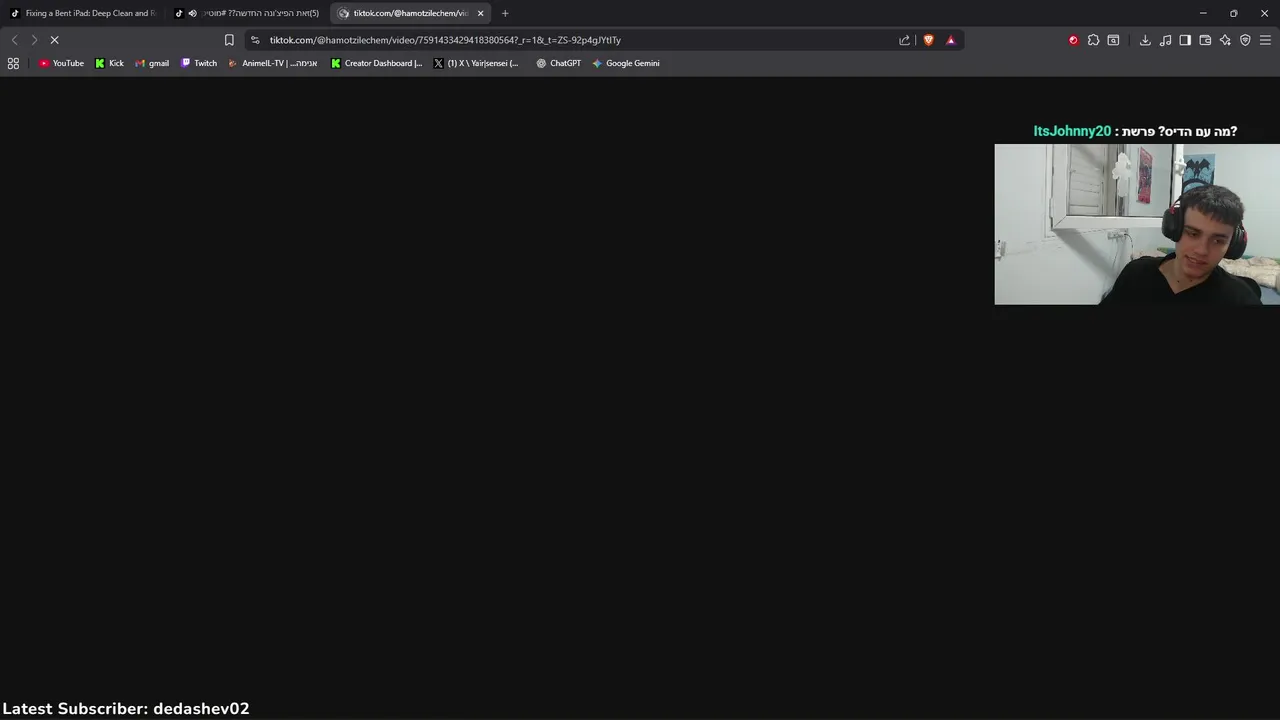Open the YouTube bookmark
Viewport: 1280px width, 720px height.
pyautogui.click(x=61, y=63)
